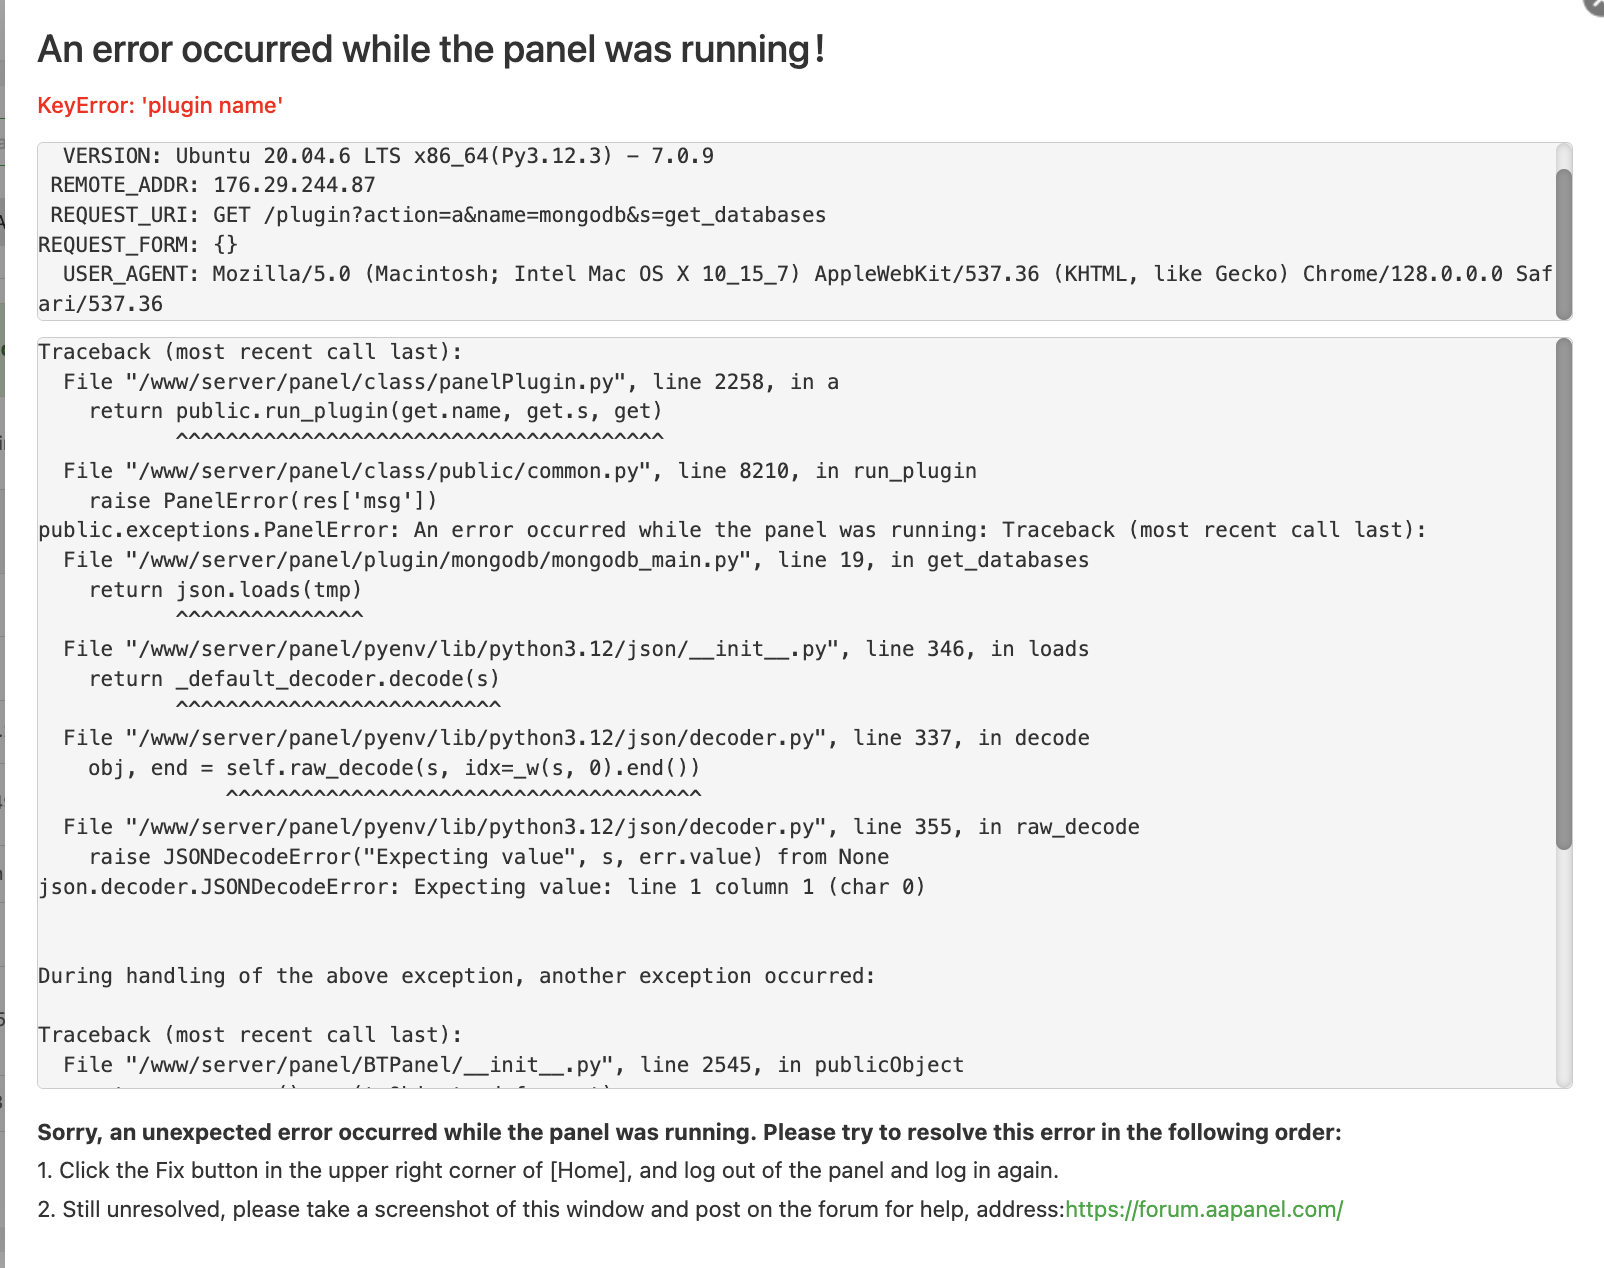This screenshot has width=1604, height=1268.
Task: Click the VERSION Ubuntu 20.04.6 line
Action: tap(388, 156)
